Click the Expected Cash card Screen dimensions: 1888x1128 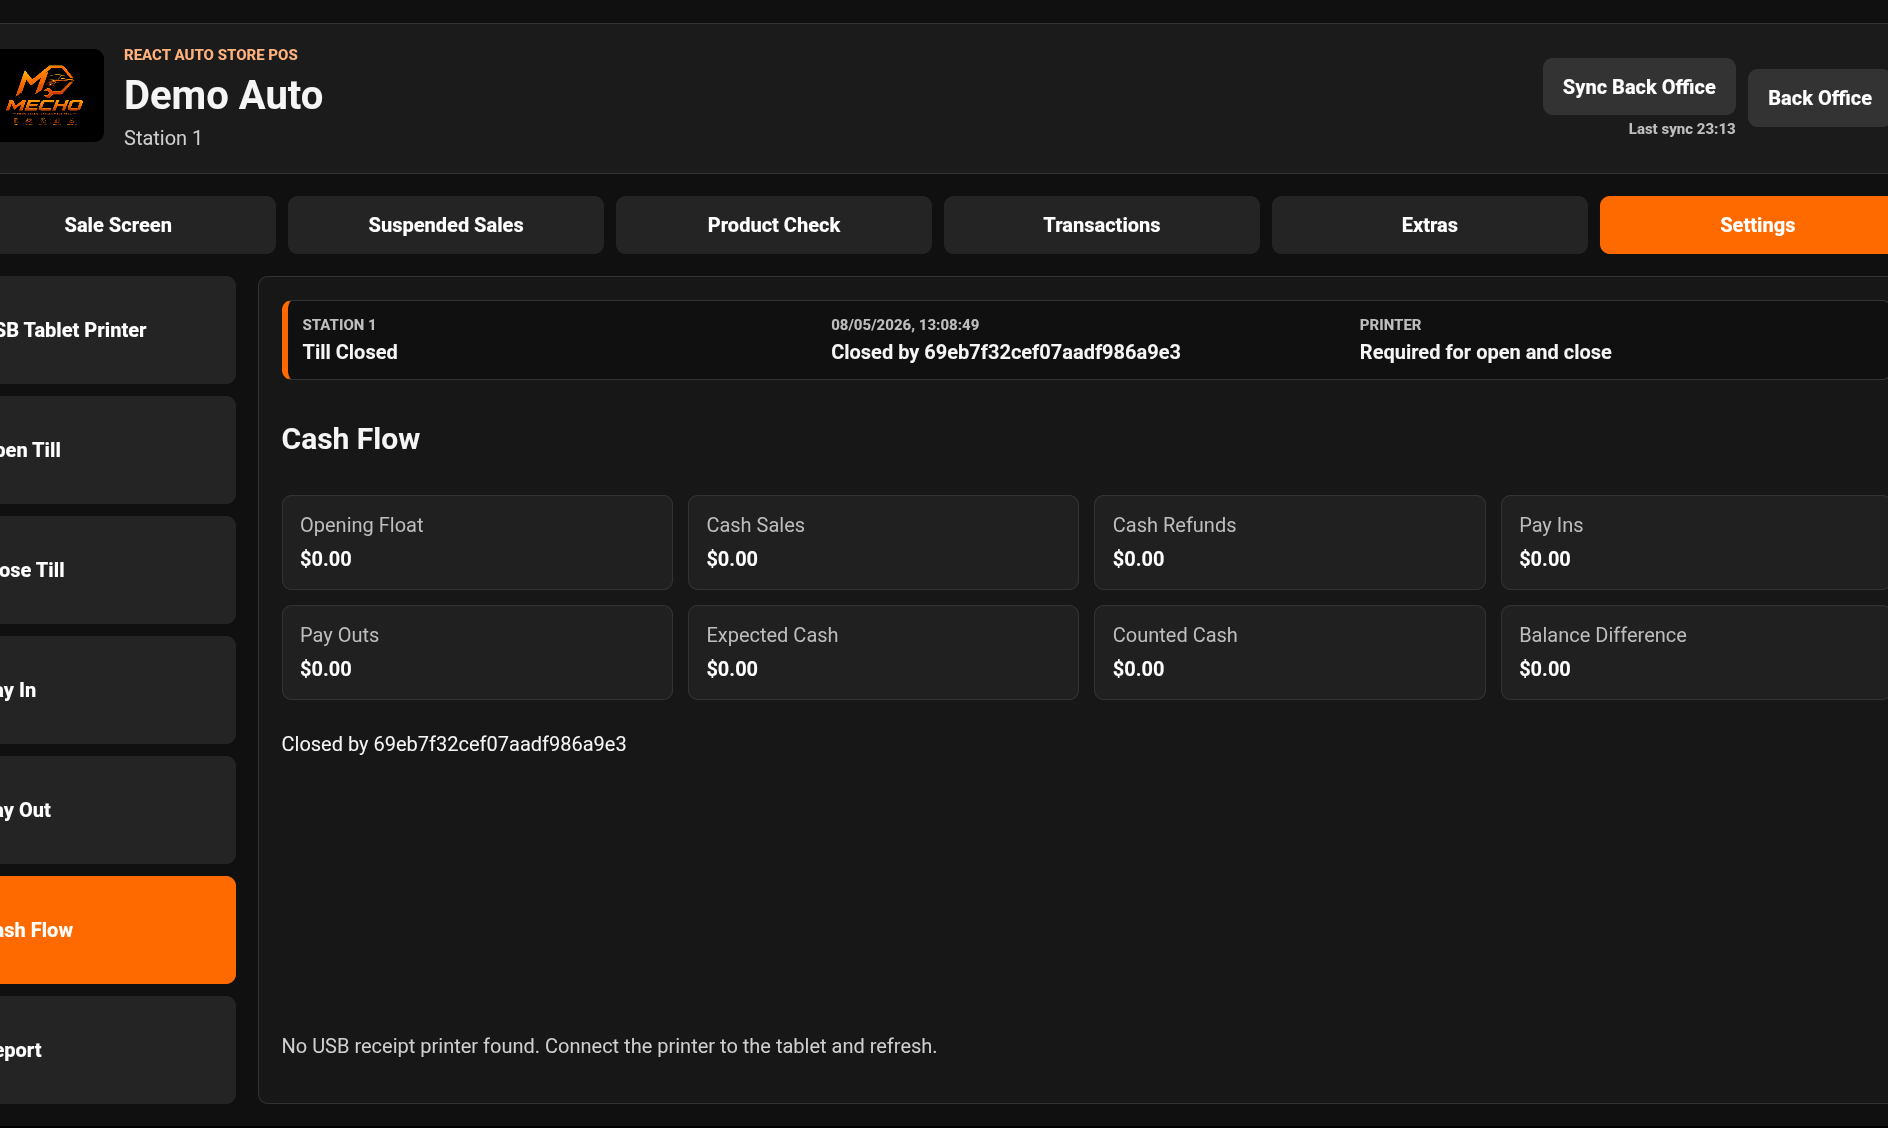(883, 652)
